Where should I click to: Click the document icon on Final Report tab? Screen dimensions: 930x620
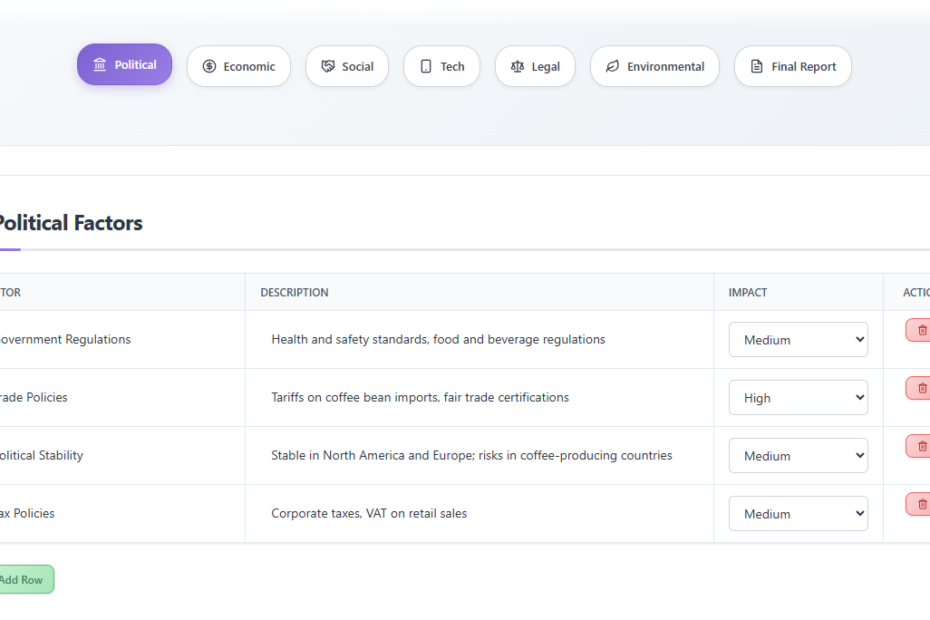coord(756,67)
